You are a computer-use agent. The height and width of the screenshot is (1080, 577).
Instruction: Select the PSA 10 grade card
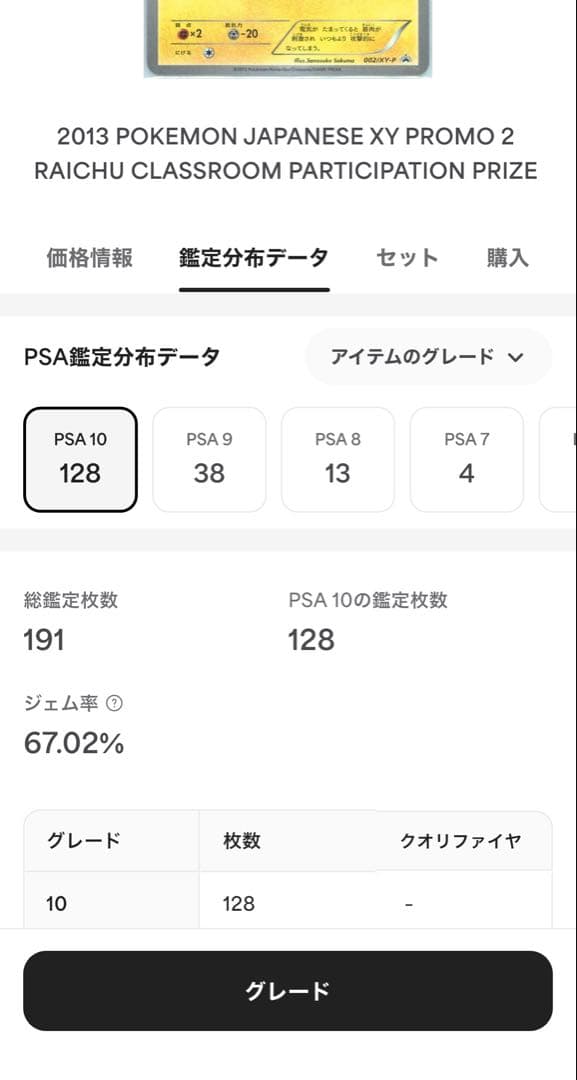click(81, 459)
